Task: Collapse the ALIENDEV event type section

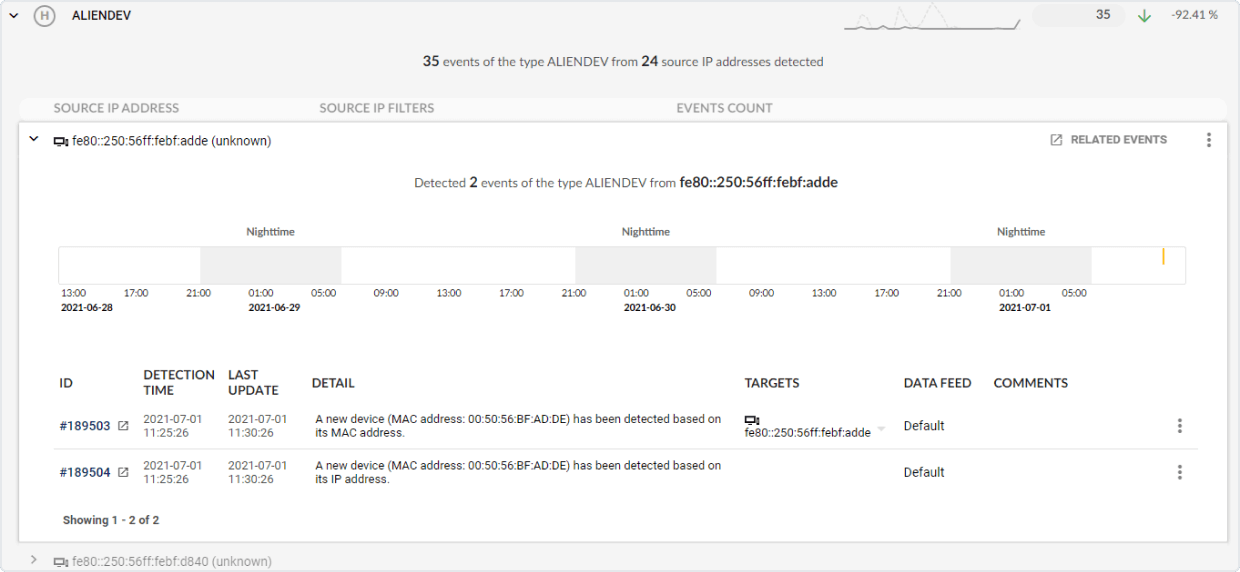Action: 12,16
